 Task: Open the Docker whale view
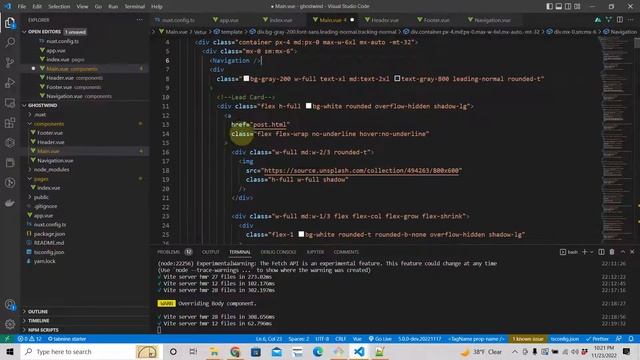click(x=10, y=203)
